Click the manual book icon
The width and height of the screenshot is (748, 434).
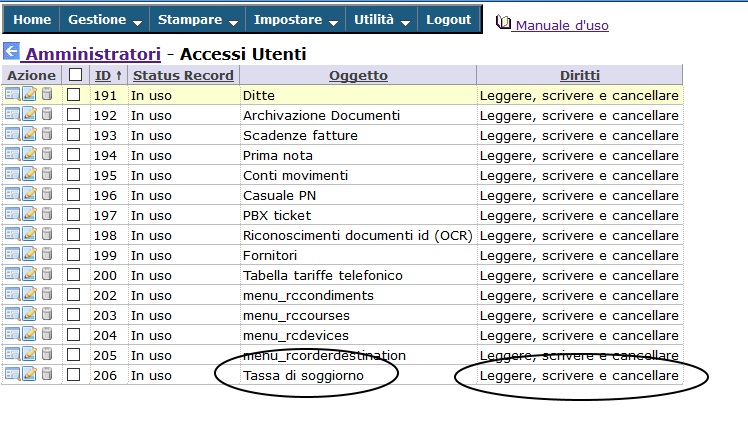(x=503, y=23)
